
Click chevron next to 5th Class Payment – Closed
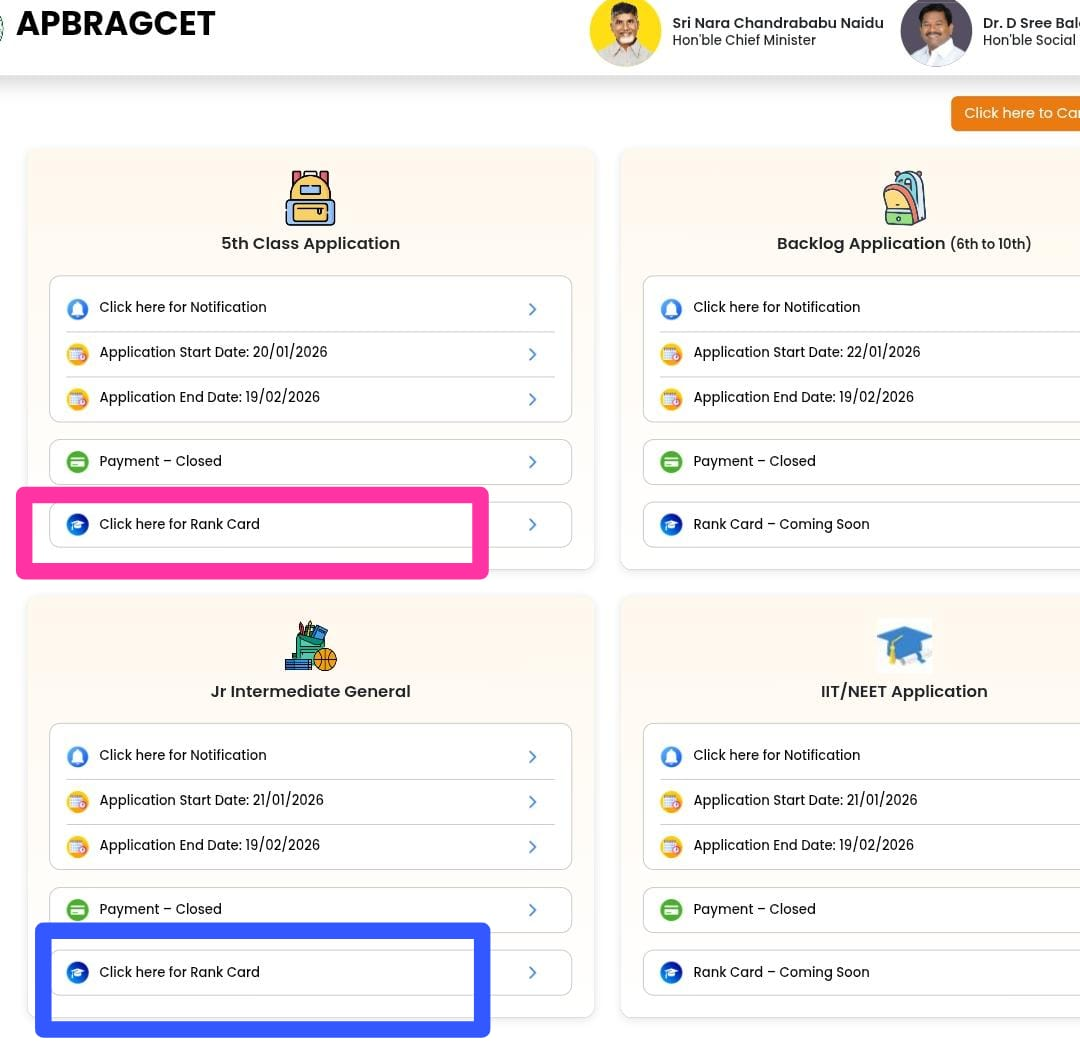(532, 462)
